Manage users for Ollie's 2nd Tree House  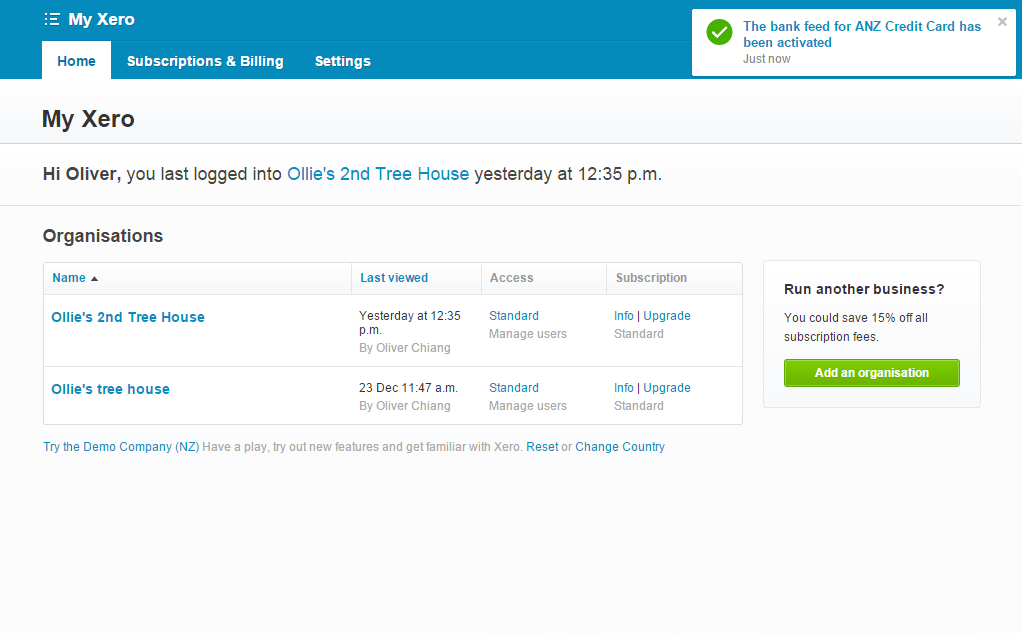click(x=528, y=334)
